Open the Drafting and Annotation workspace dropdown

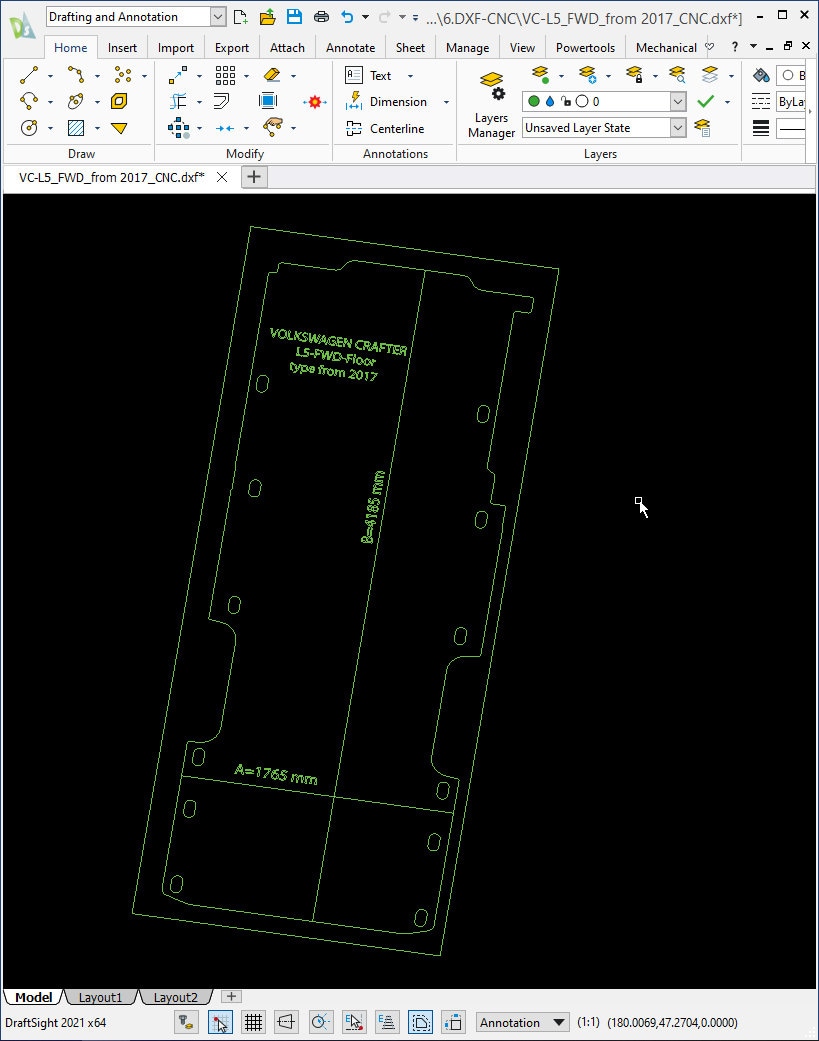click(x=216, y=16)
